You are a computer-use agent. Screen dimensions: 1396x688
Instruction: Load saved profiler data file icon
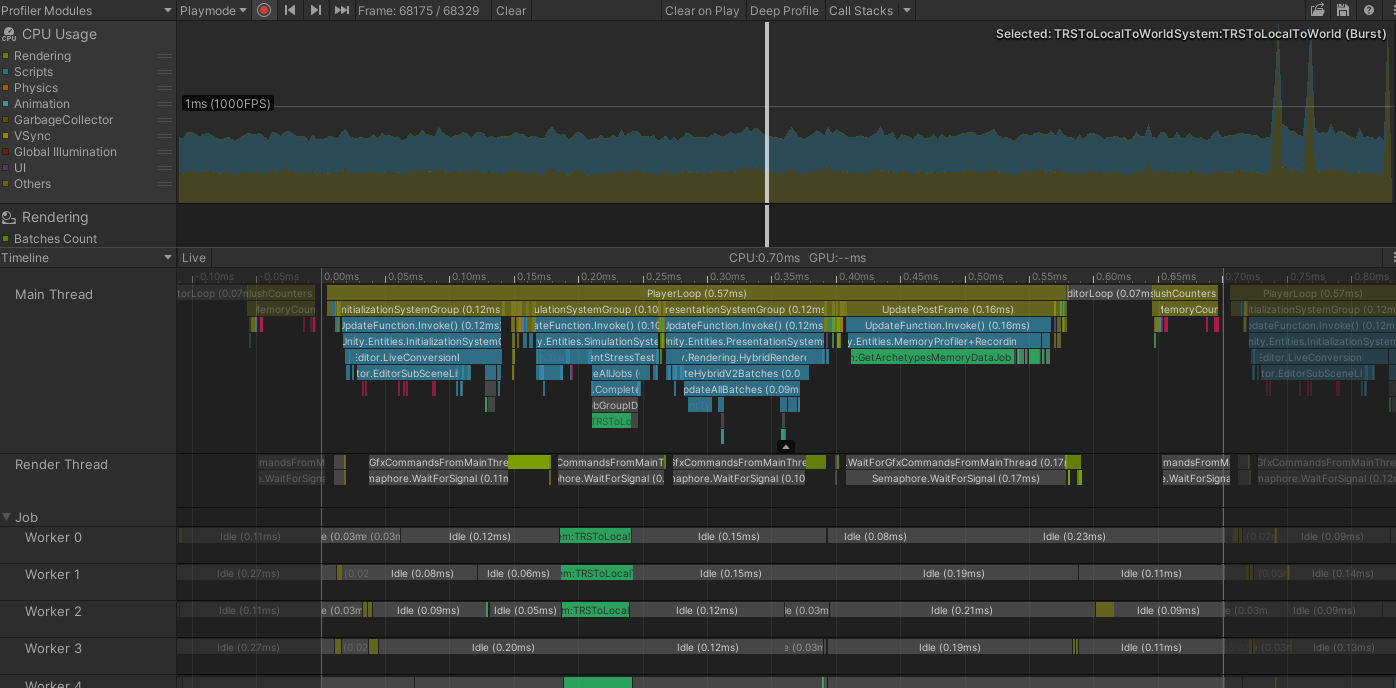click(x=1317, y=10)
